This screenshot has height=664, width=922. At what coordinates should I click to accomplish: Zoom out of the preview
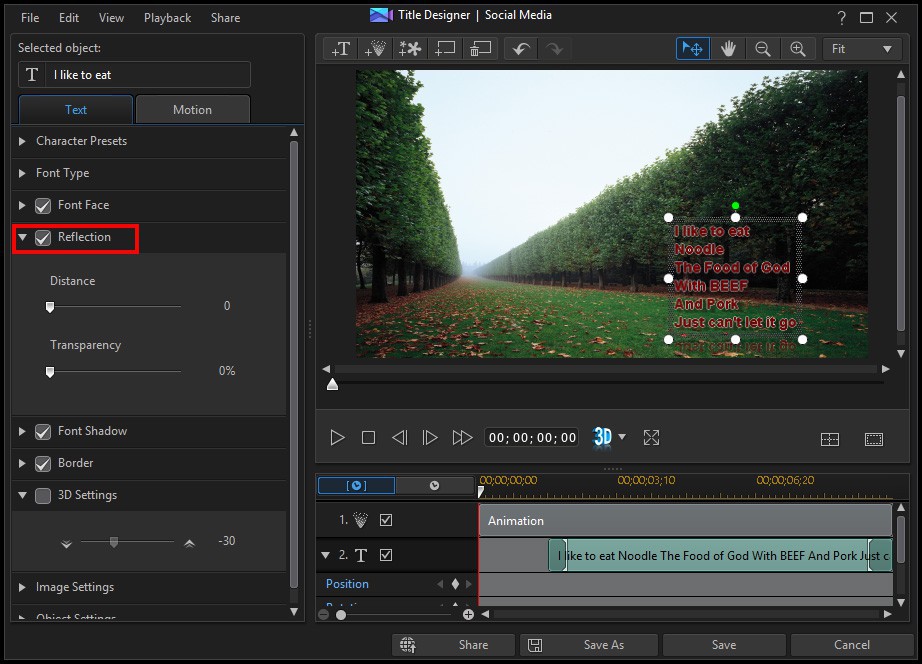[763, 49]
